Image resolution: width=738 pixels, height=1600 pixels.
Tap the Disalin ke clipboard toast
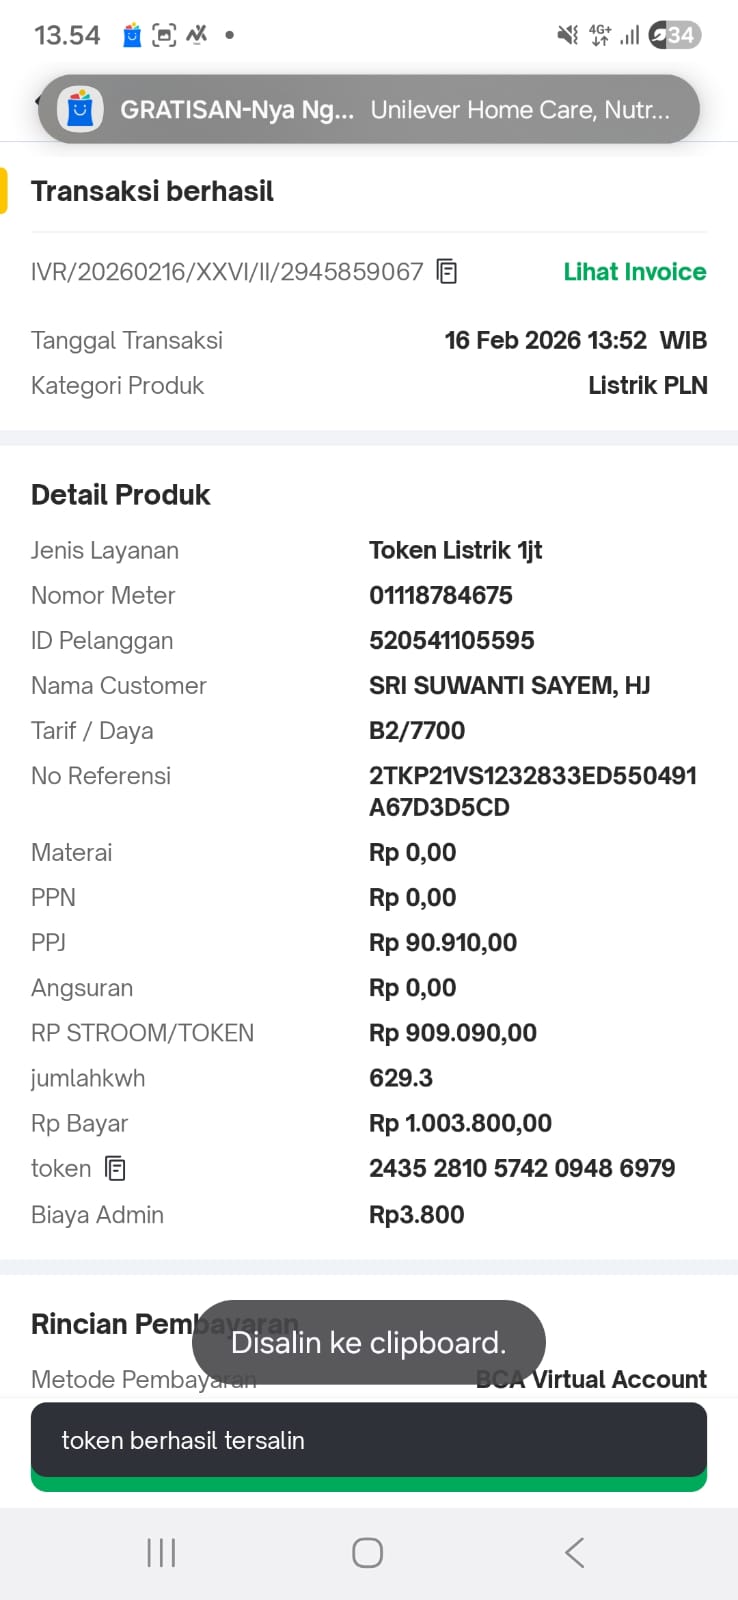(368, 1342)
